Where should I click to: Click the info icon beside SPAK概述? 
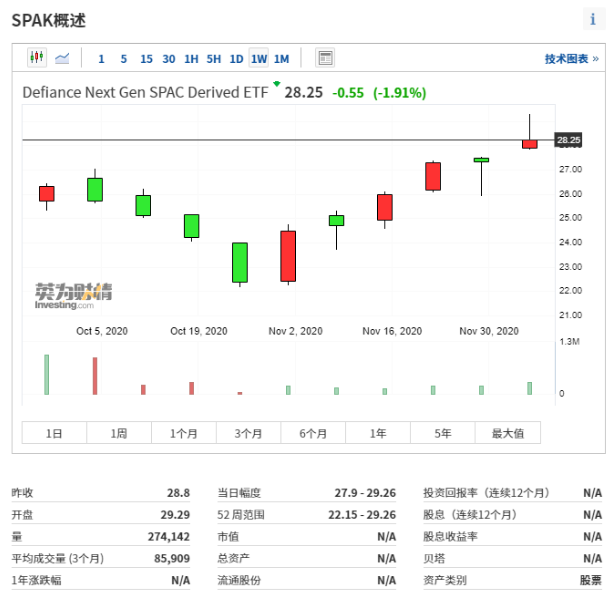[x=593, y=19]
